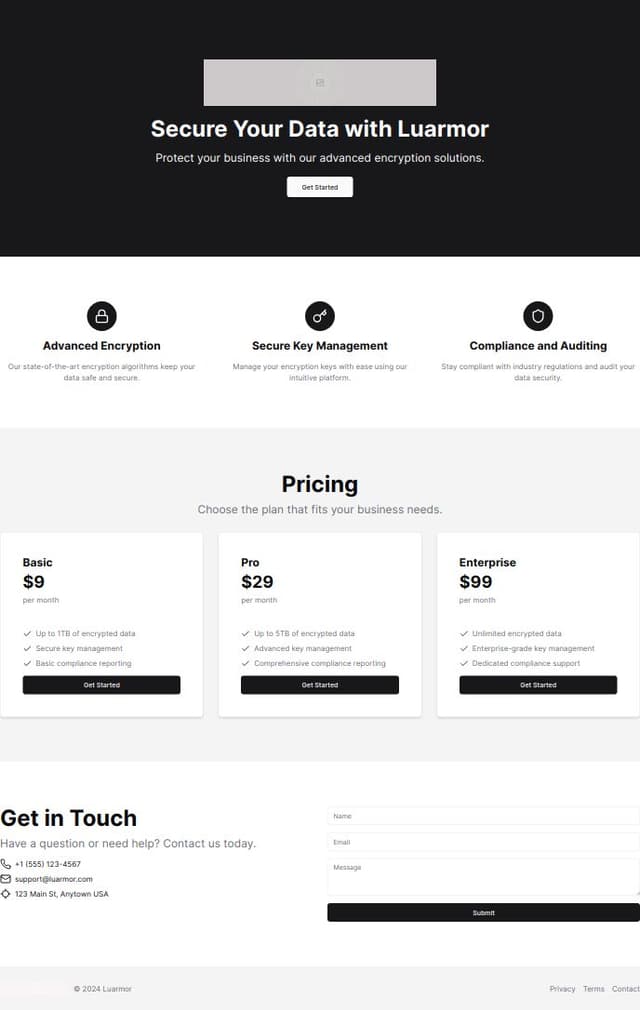The image size is (640, 1010).
Task: Submit the contact form
Action: click(x=484, y=912)
